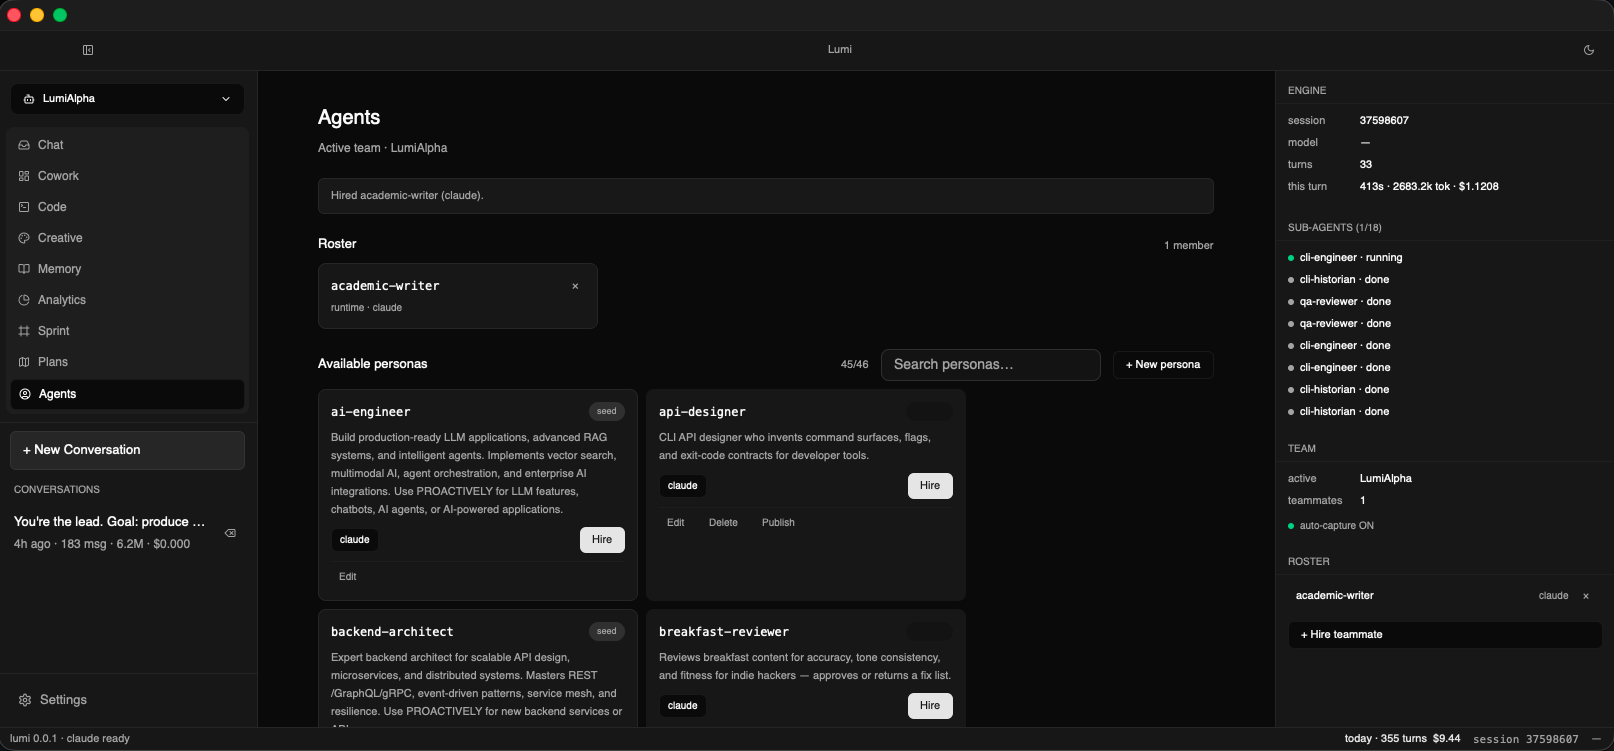Open the Code section
This screenshot has width=1614, height=751.
[127, 207]
